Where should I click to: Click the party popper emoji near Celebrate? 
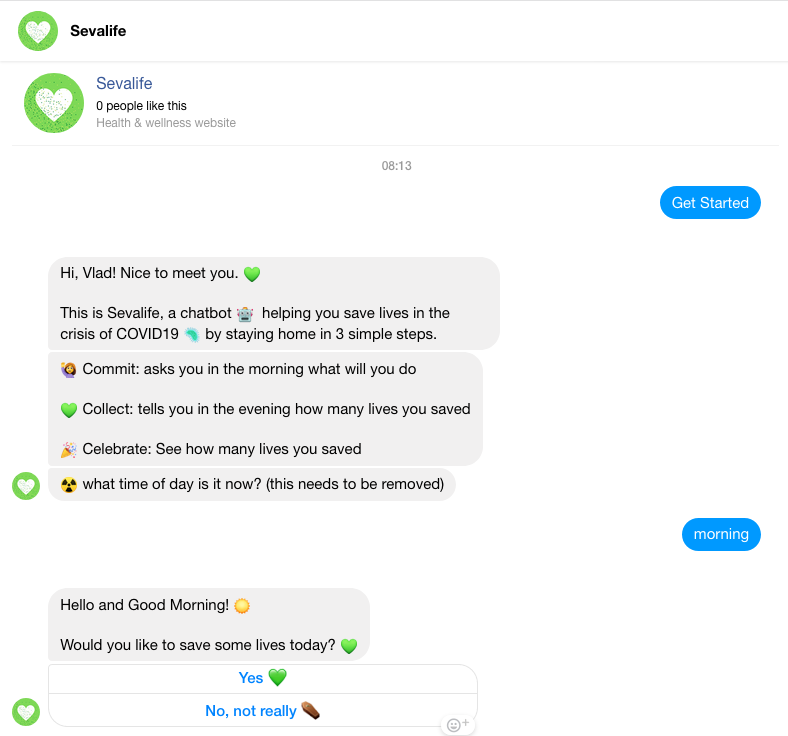(x=69, y=450)
